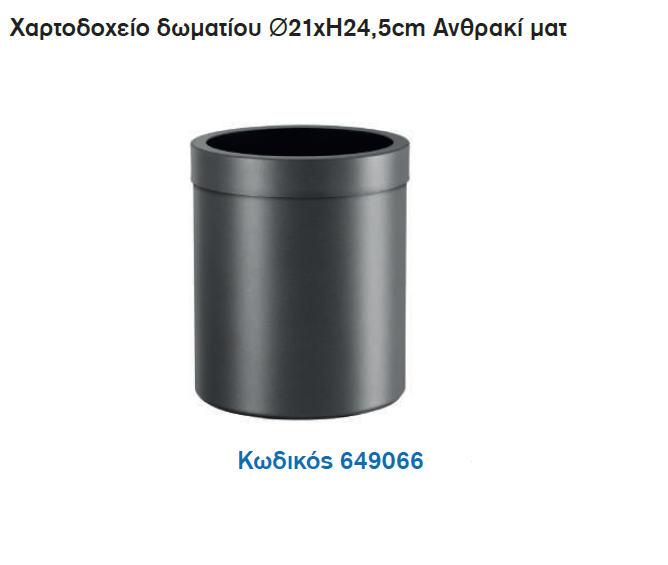This screenshot has width=668, height=565.
Task: Click the Χαρτοδοχείο δωματίου product title
Action: [288, 28]
